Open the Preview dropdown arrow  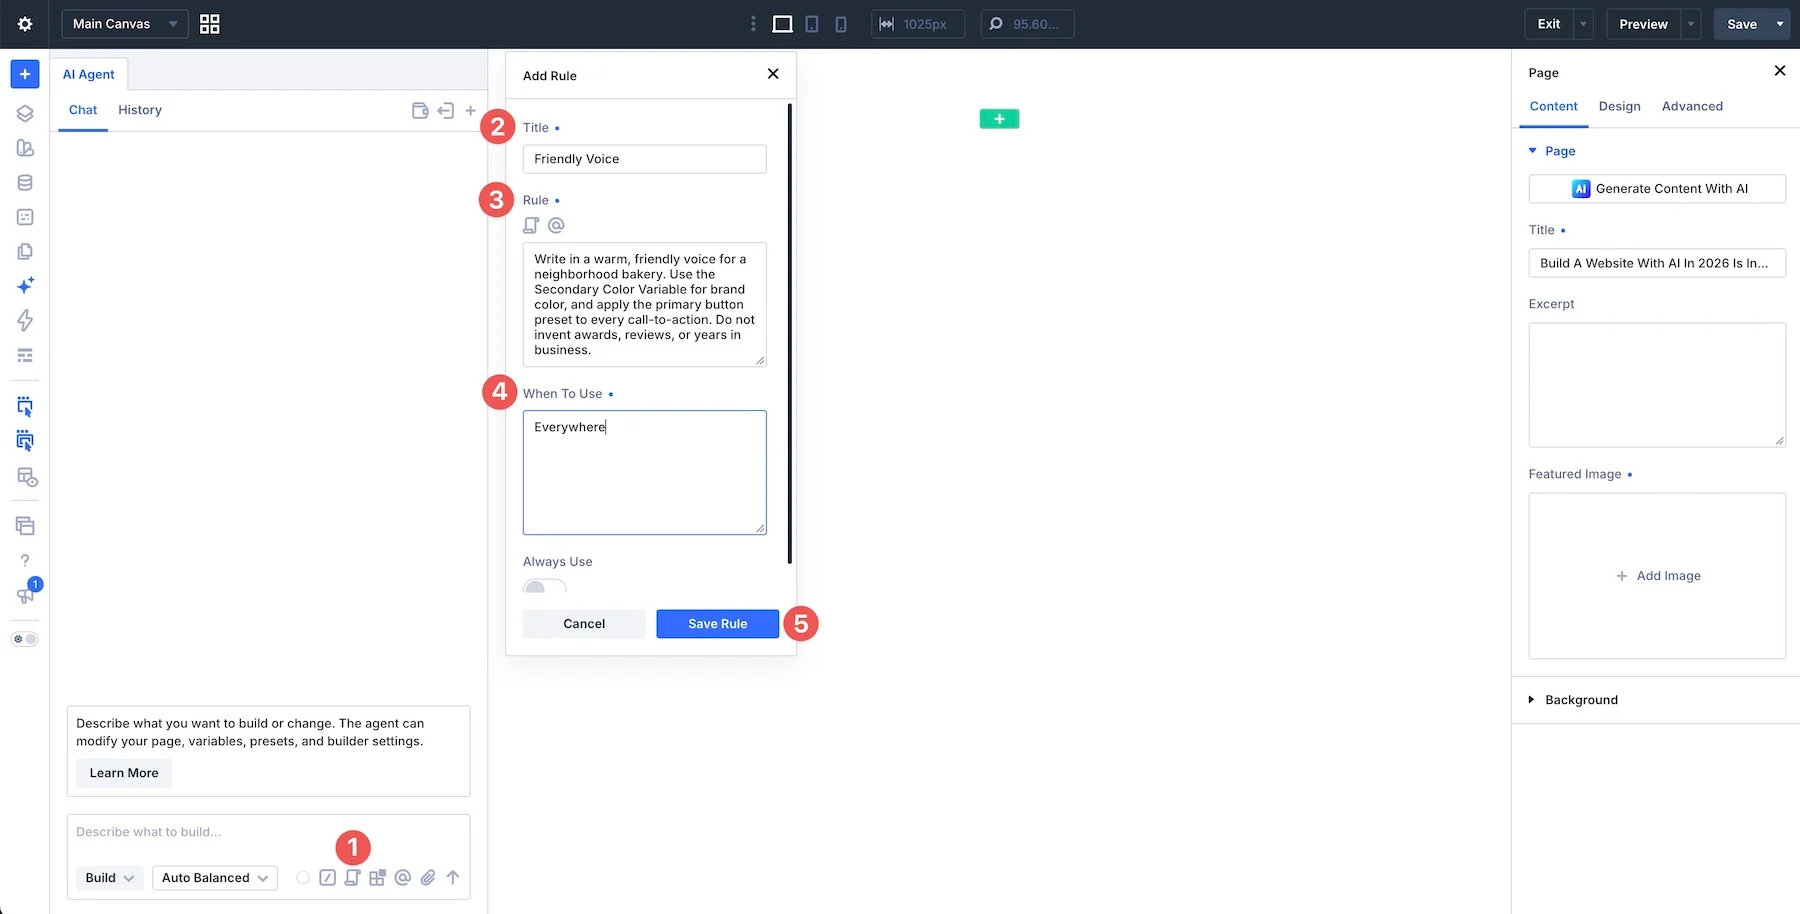(1691, 24)
